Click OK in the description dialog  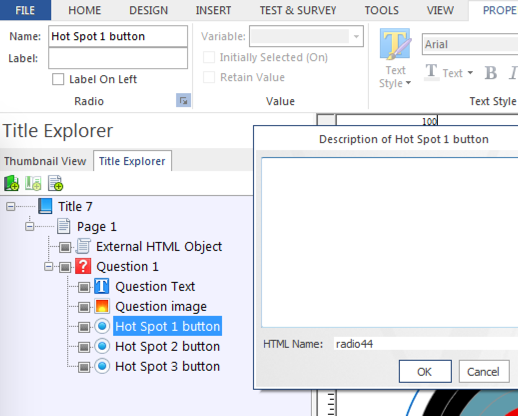click(x=425, y=371)
